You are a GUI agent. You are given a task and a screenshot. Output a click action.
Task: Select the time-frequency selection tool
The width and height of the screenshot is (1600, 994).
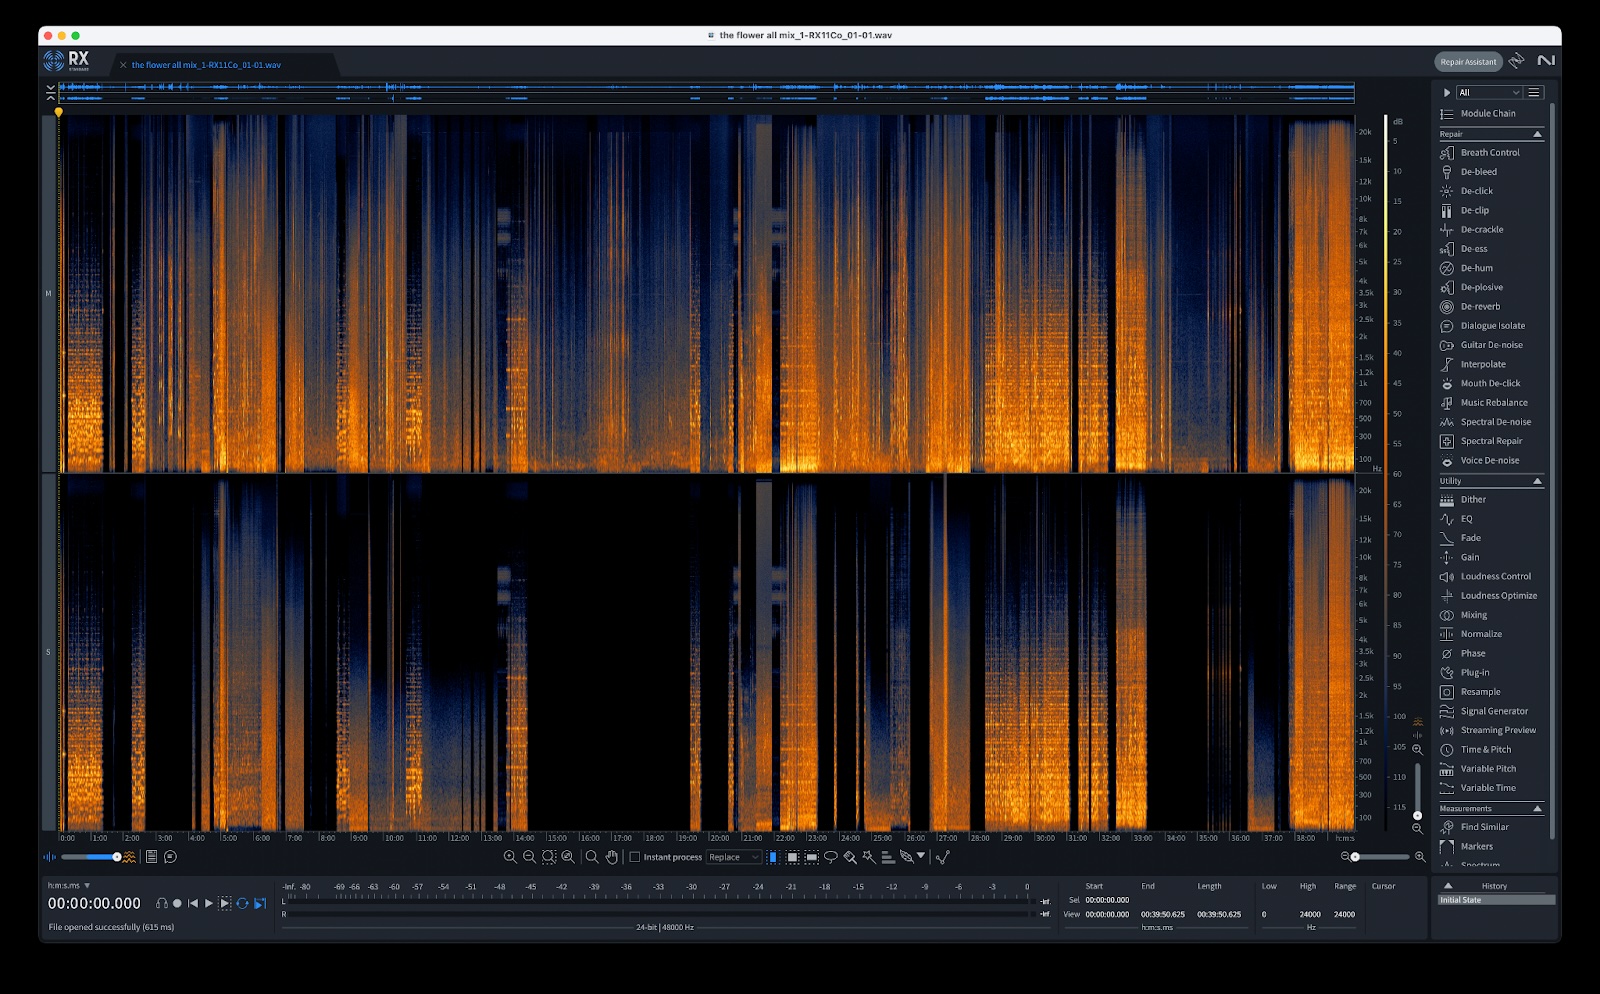coord(792,857)
